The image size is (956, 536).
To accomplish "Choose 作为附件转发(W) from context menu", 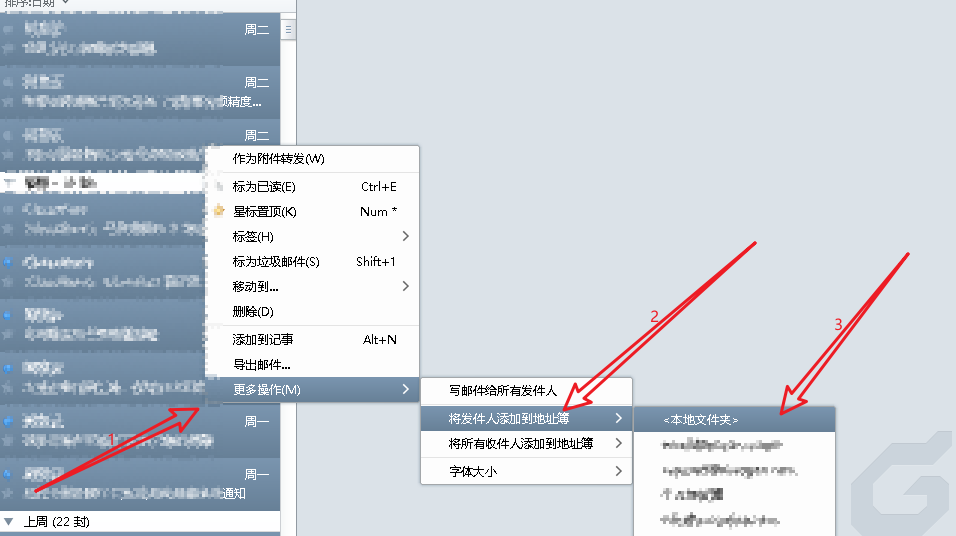I will [x=278, y=159].
